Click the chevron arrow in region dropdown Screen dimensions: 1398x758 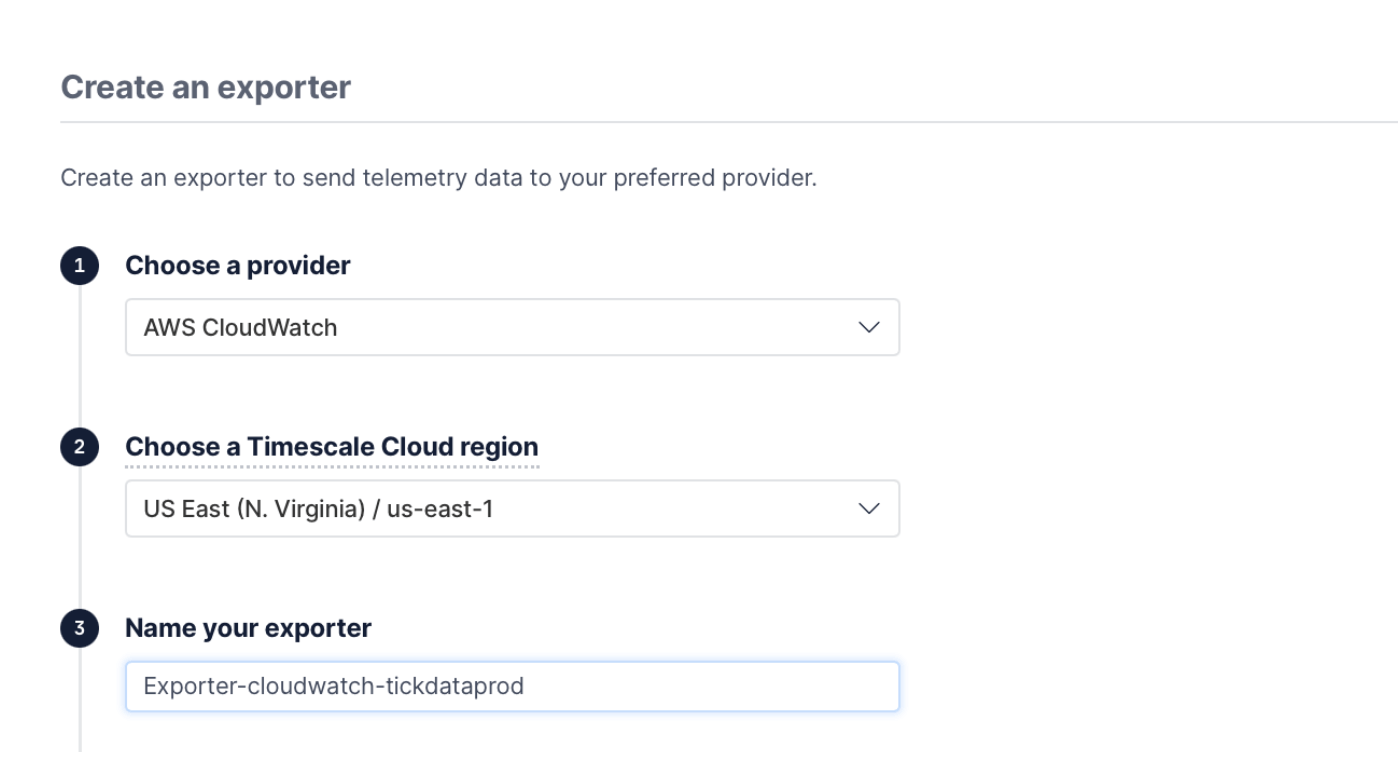coord(869,508)
